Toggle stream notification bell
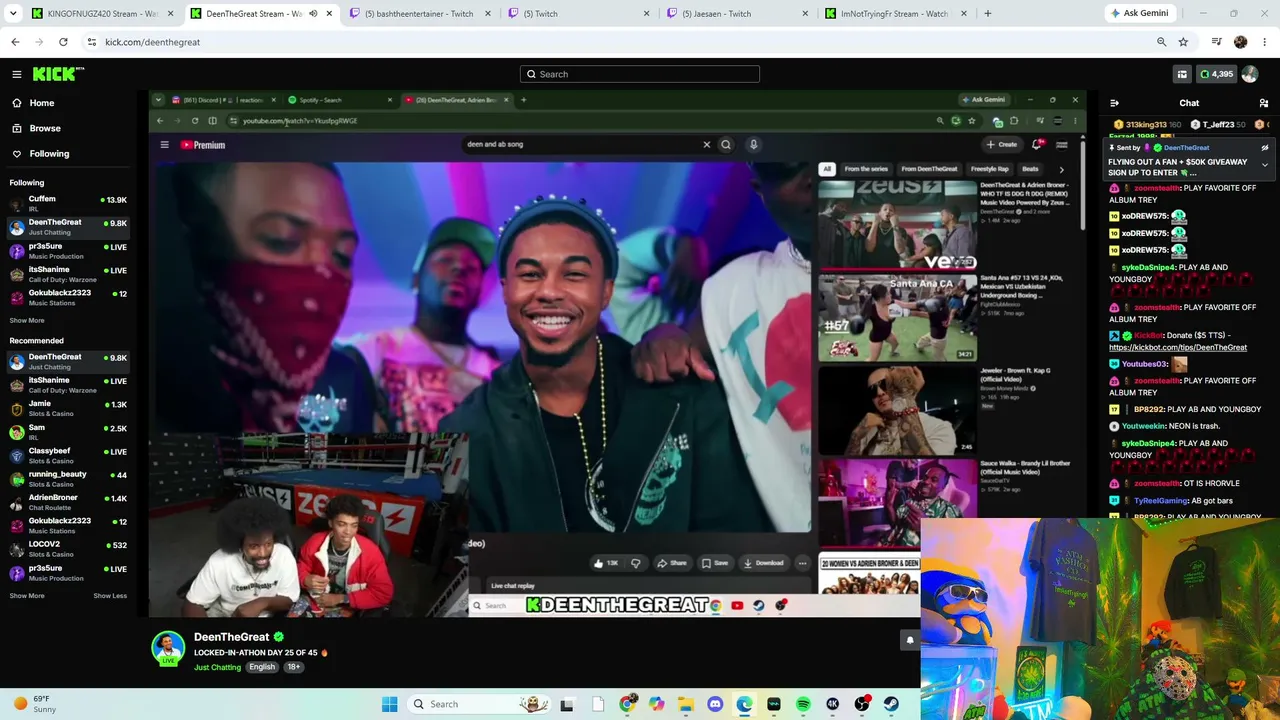This screenshot has width=1280, height=720. (910, 640)
